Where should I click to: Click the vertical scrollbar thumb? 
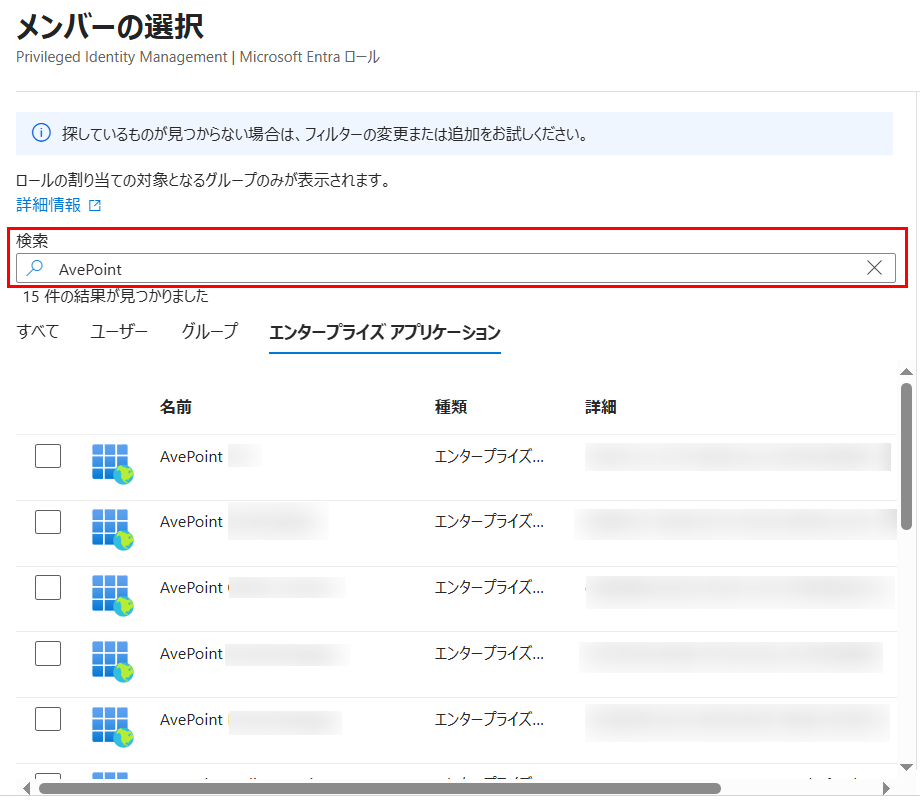[x=907, y=456]
